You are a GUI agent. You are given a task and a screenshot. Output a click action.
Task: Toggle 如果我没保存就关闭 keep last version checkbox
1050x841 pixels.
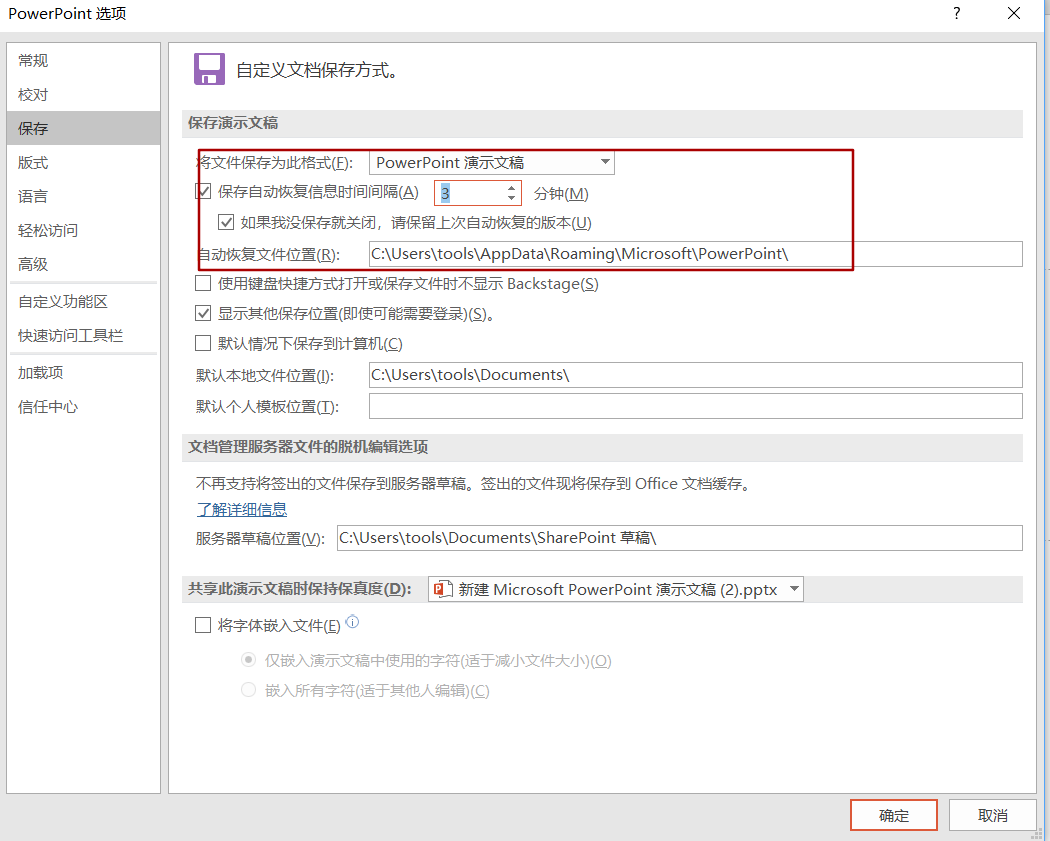click(226, 222)
